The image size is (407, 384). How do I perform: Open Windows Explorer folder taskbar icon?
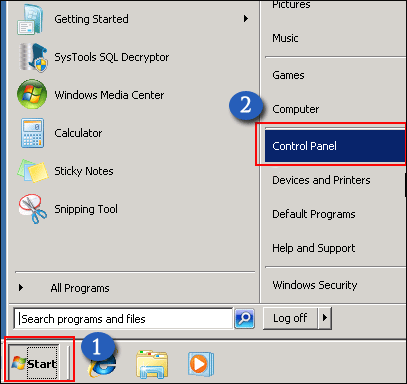click(x=152, y=364)
